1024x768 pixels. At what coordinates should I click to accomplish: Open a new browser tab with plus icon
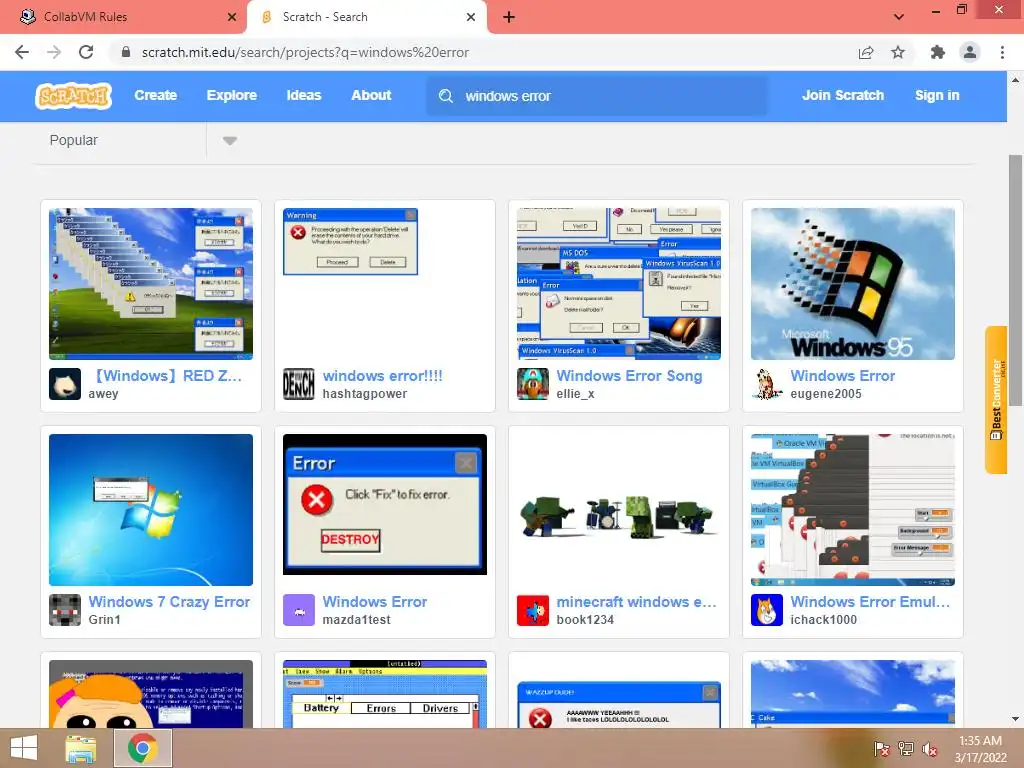click(x=509, y=17)
